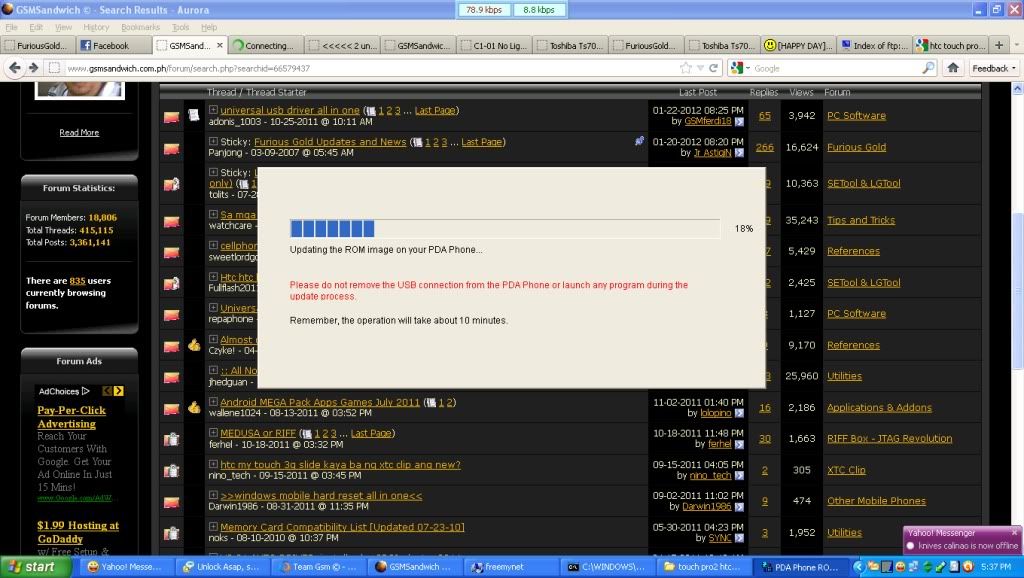
Task: Go to last post by ferhel arrow icon
Action: (x=739, y=445)
